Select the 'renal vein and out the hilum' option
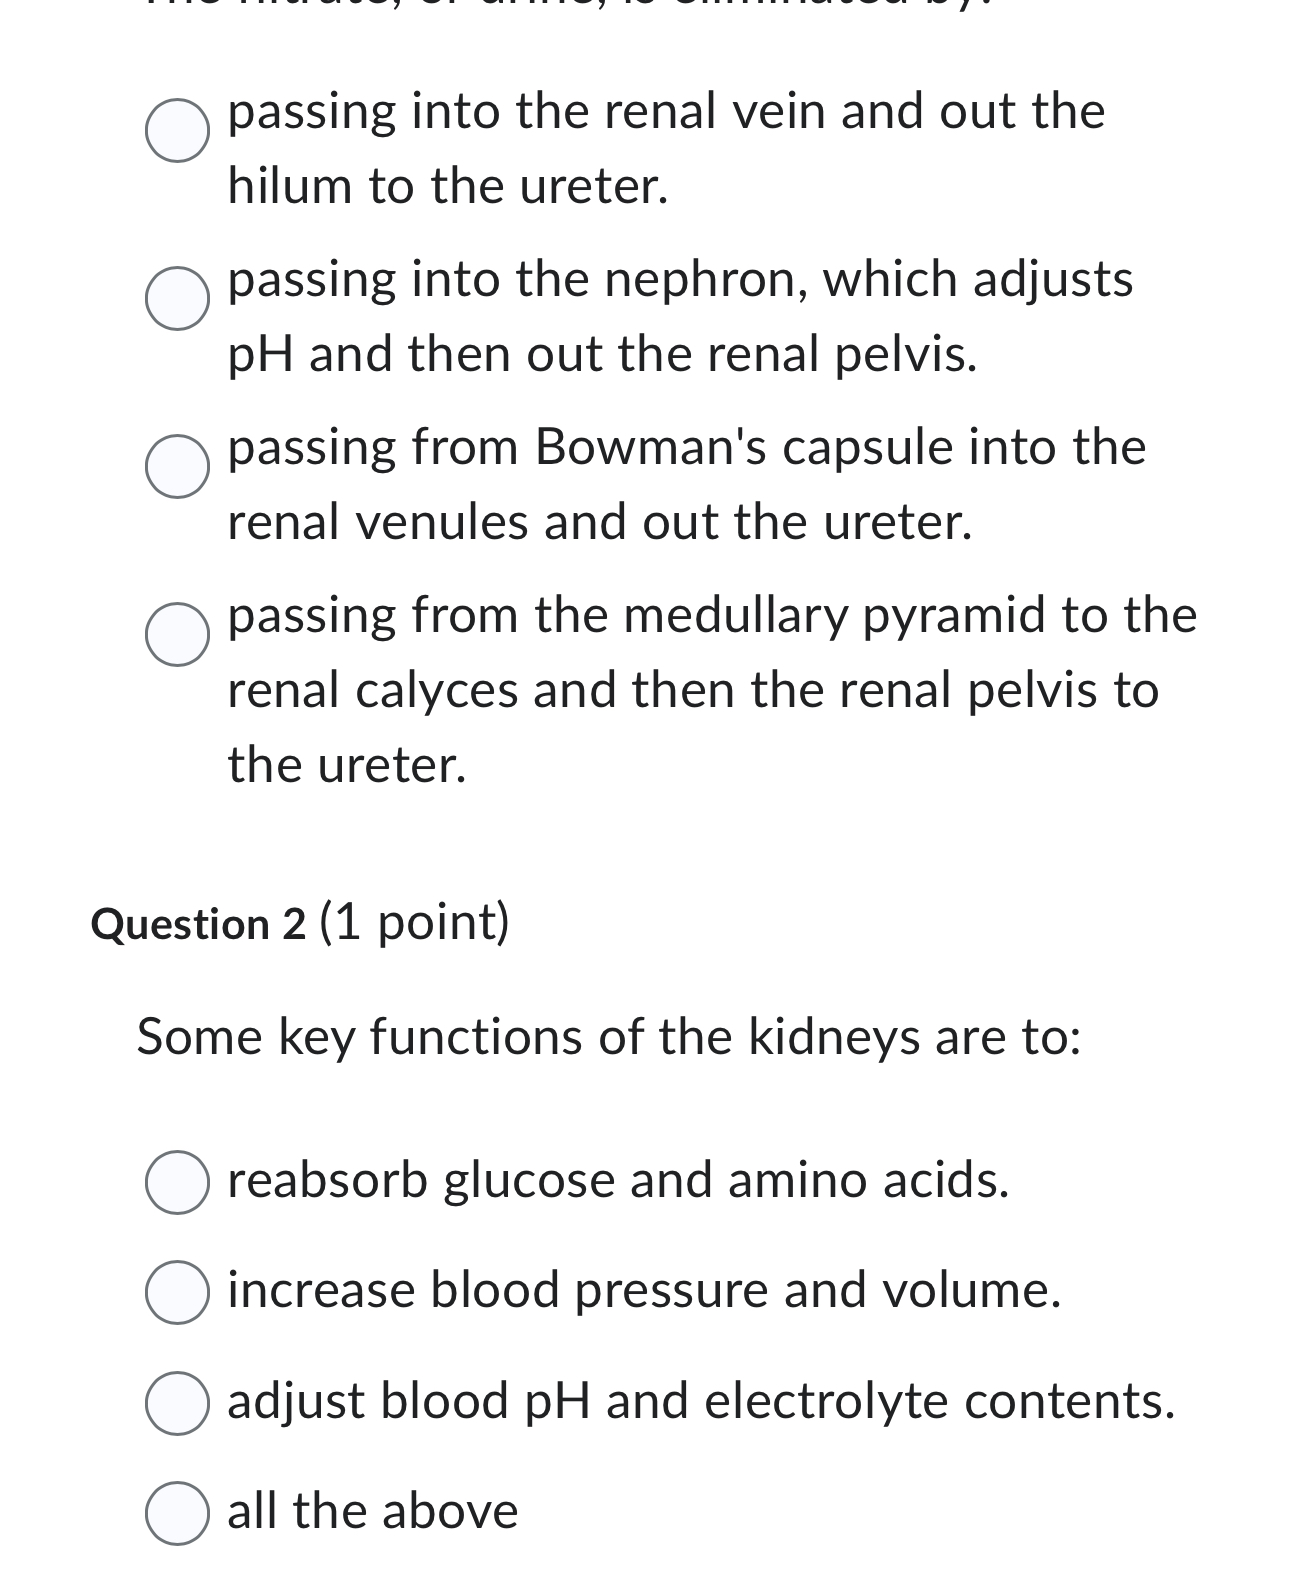1290x1578 pixels. click(x=176, y=130)
